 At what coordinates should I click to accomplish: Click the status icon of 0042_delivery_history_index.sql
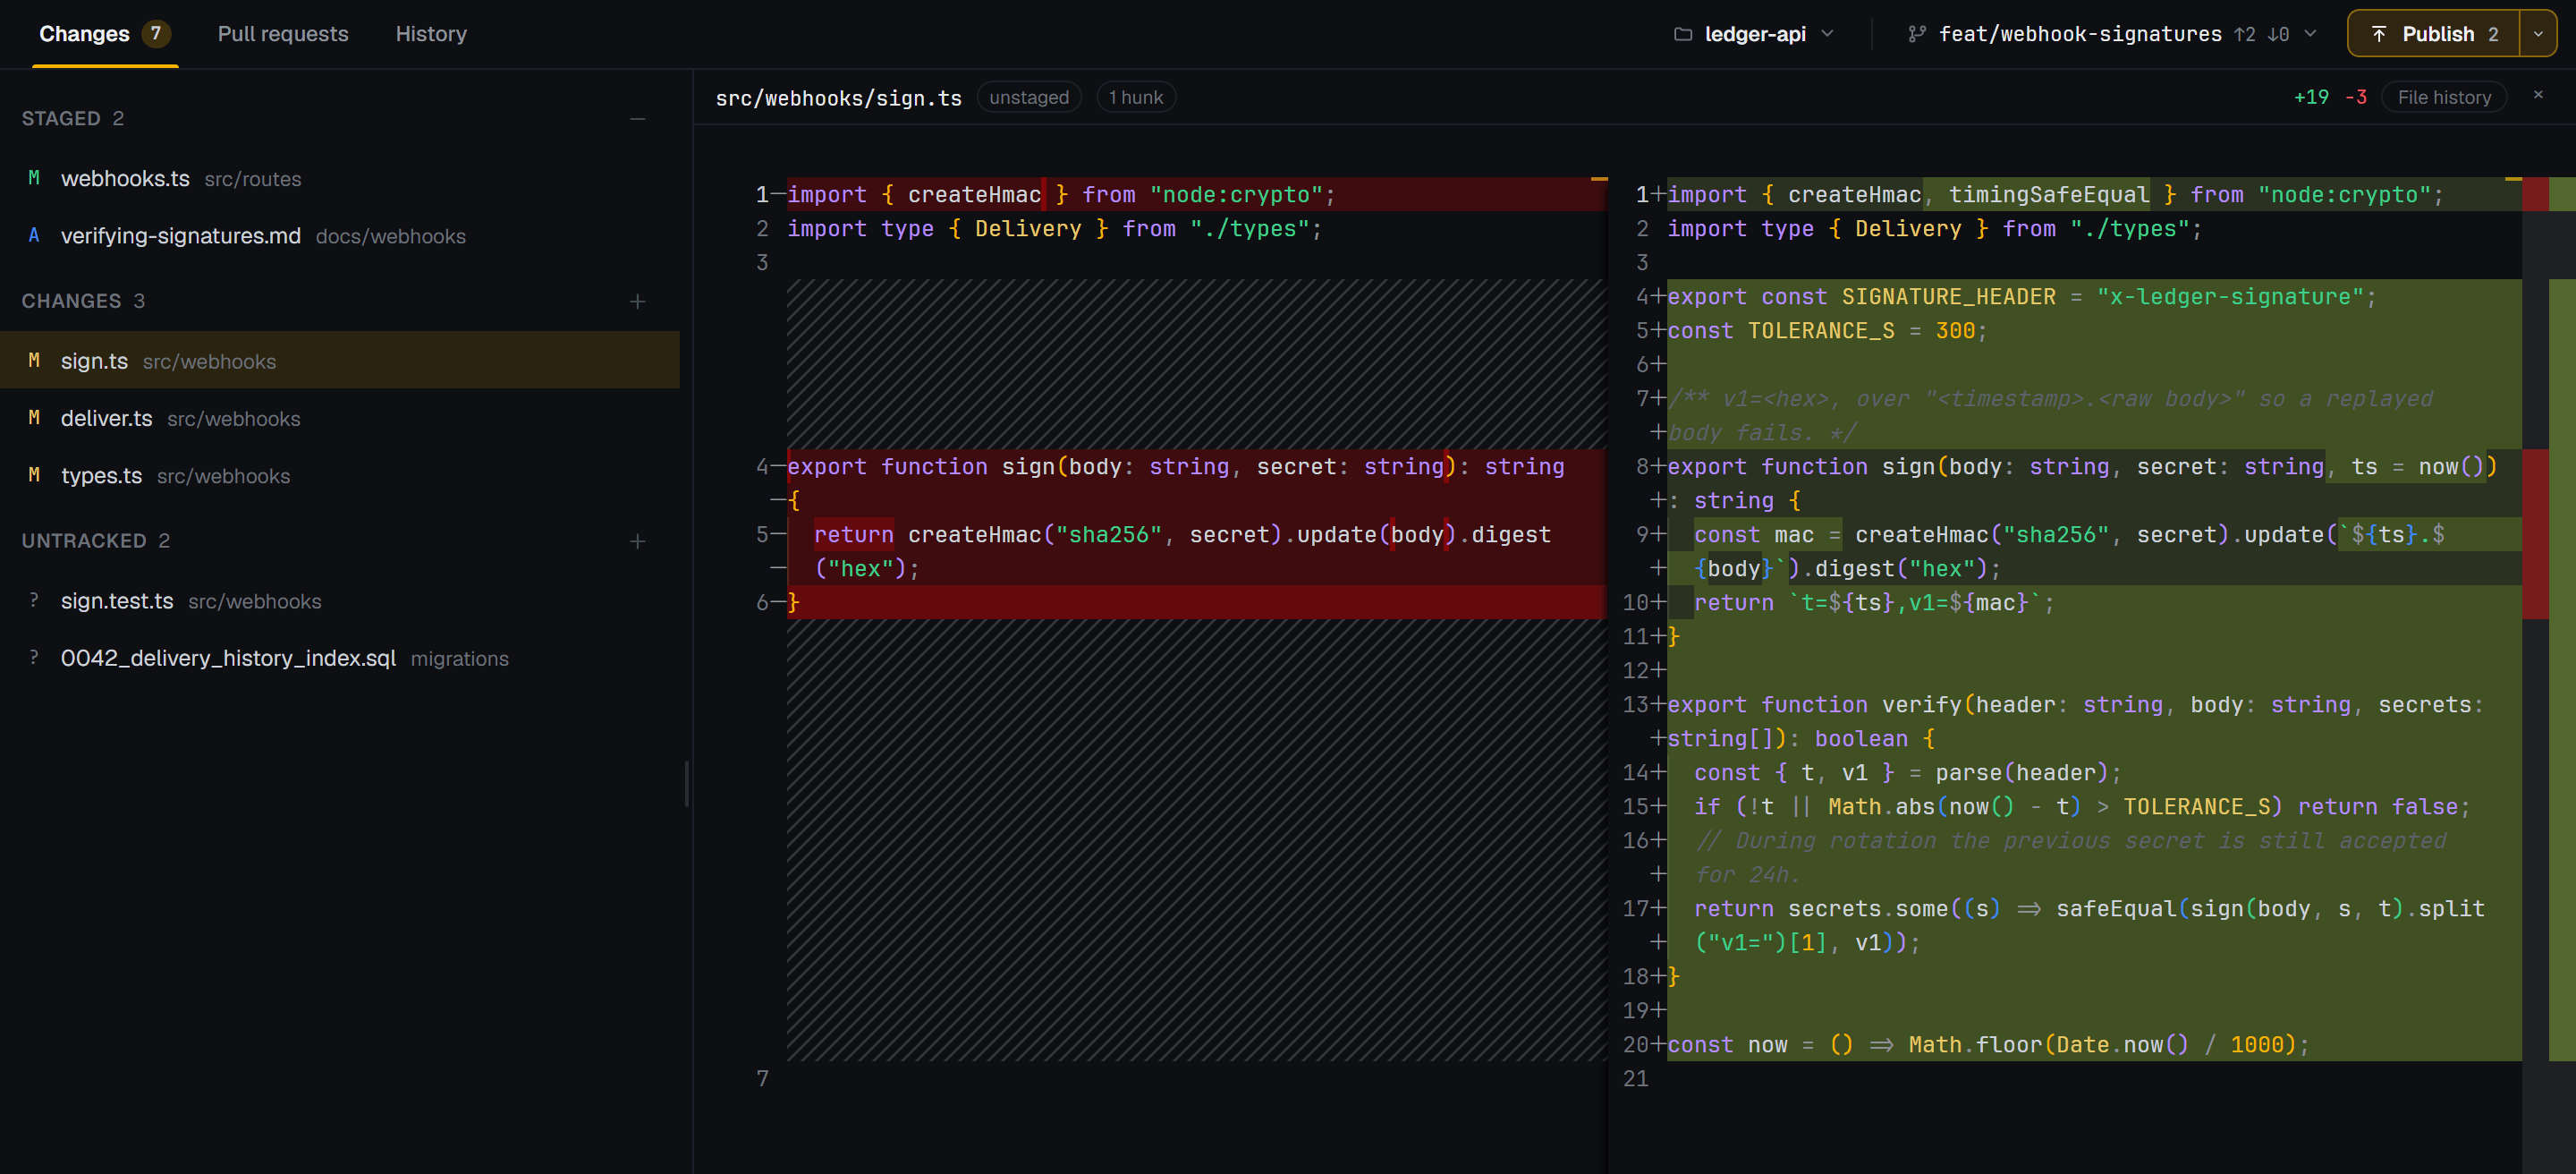(x=34, y=657)
